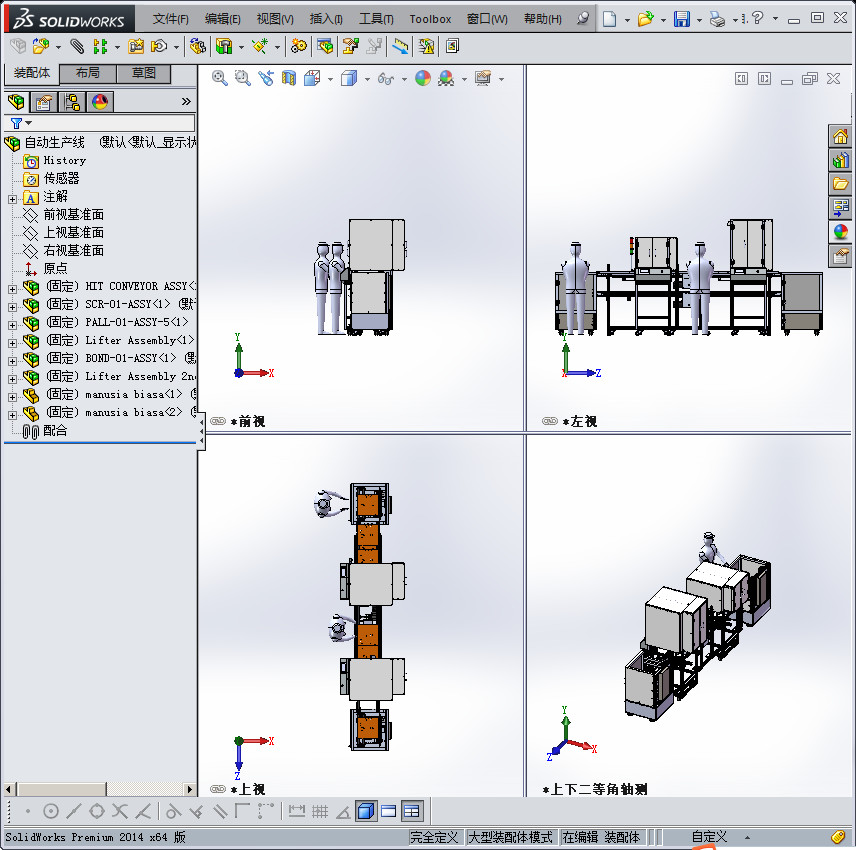Select the 装配体 tab
The height and width of the screenshot is (850, 856).
click(32, 73)
